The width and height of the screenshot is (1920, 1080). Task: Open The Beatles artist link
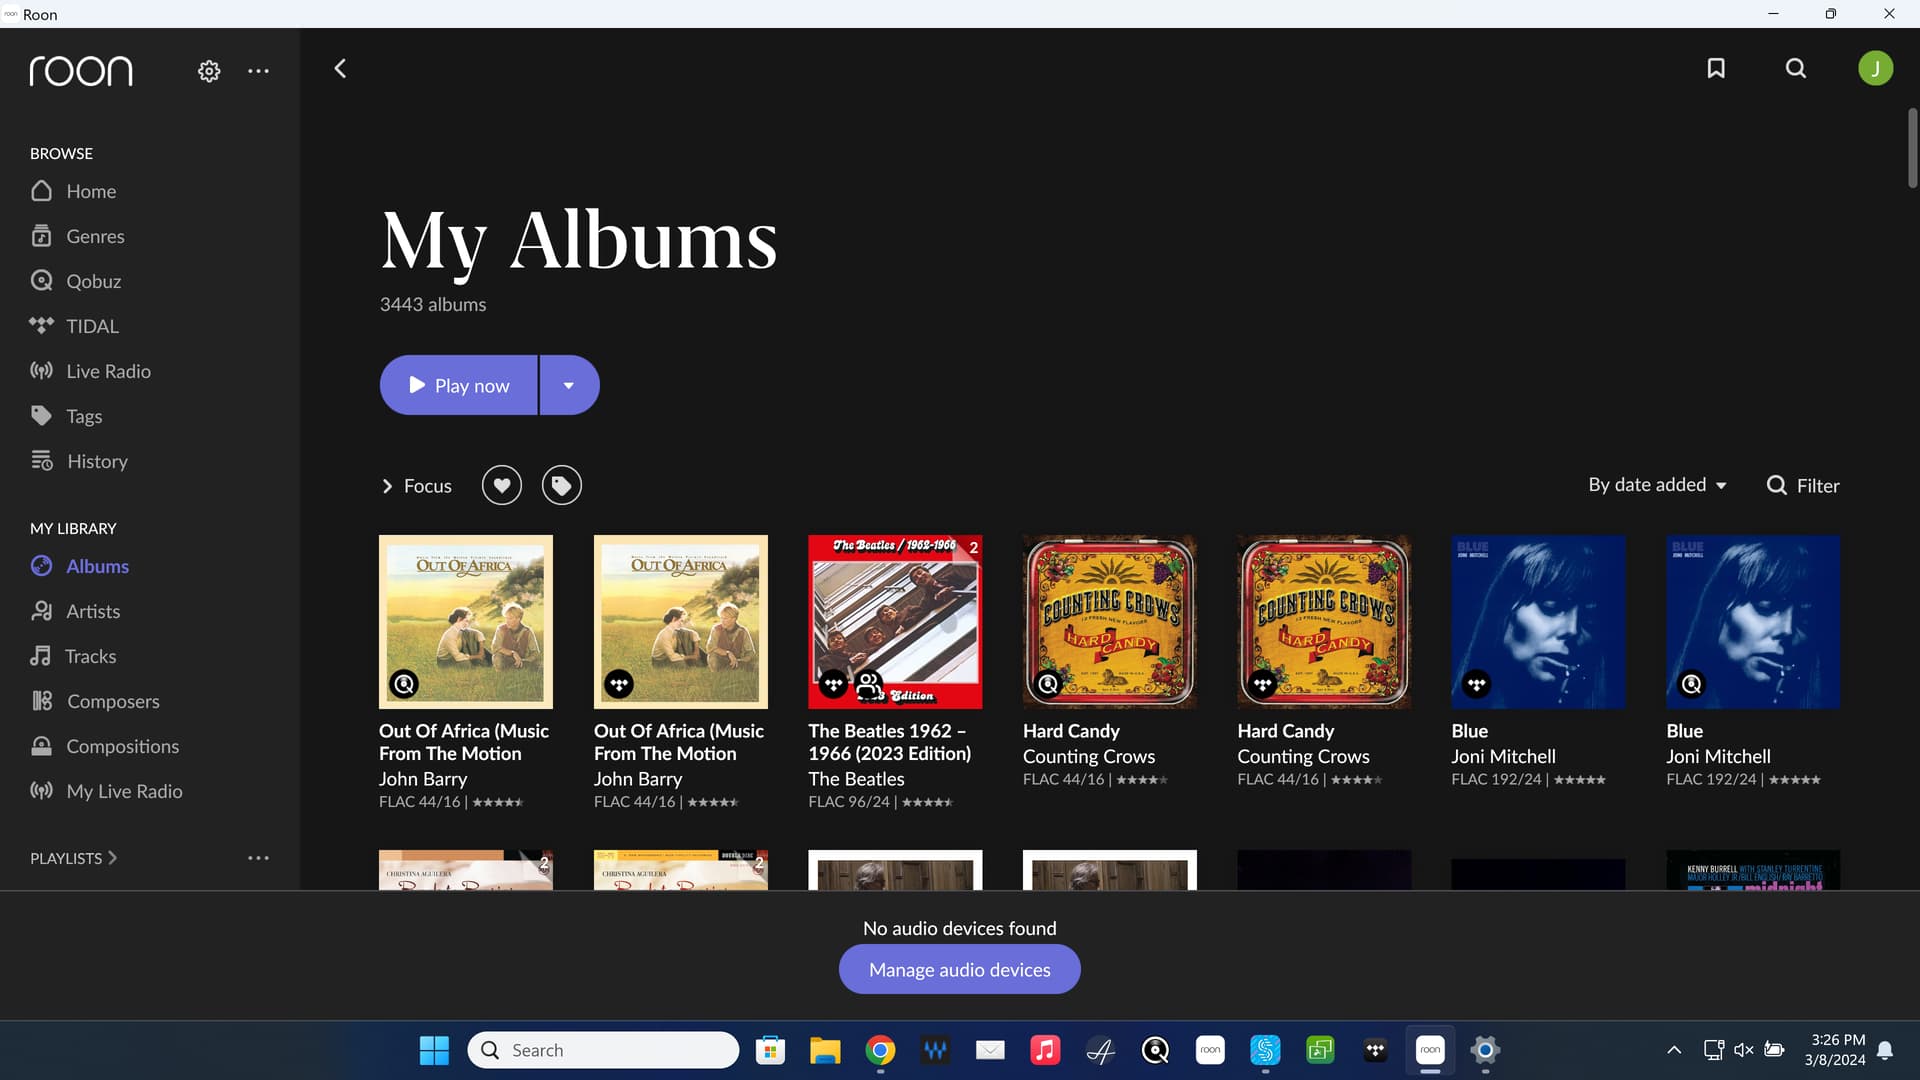click(x=856, y=778)
